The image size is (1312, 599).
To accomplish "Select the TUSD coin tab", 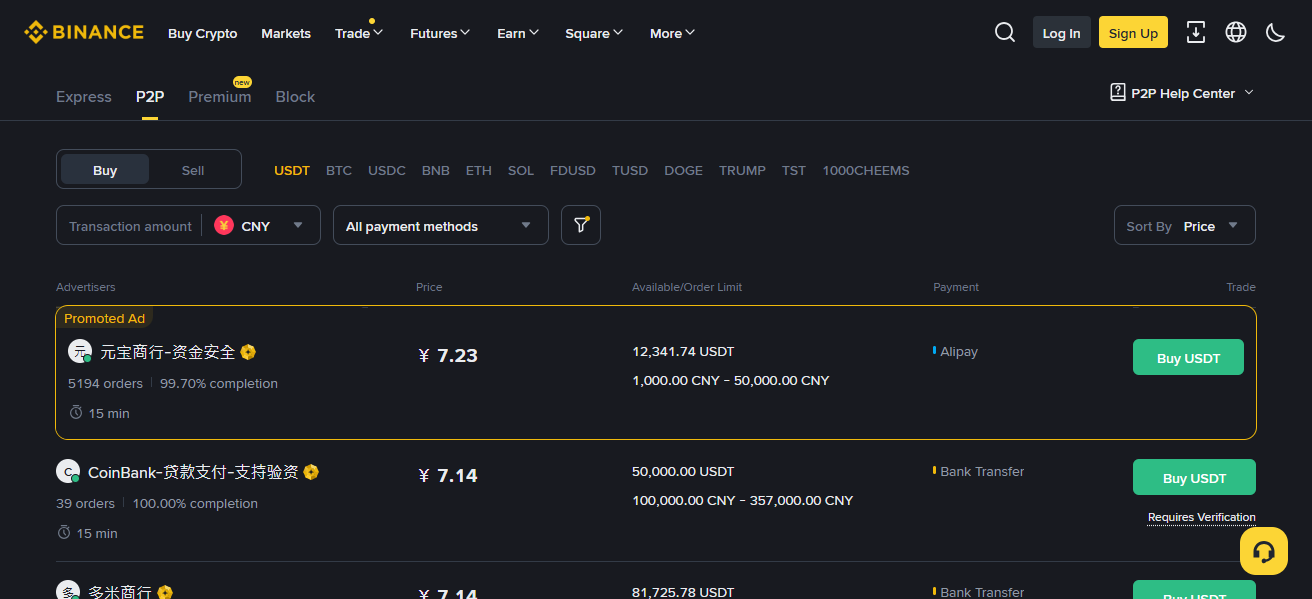I will [630, 170].
